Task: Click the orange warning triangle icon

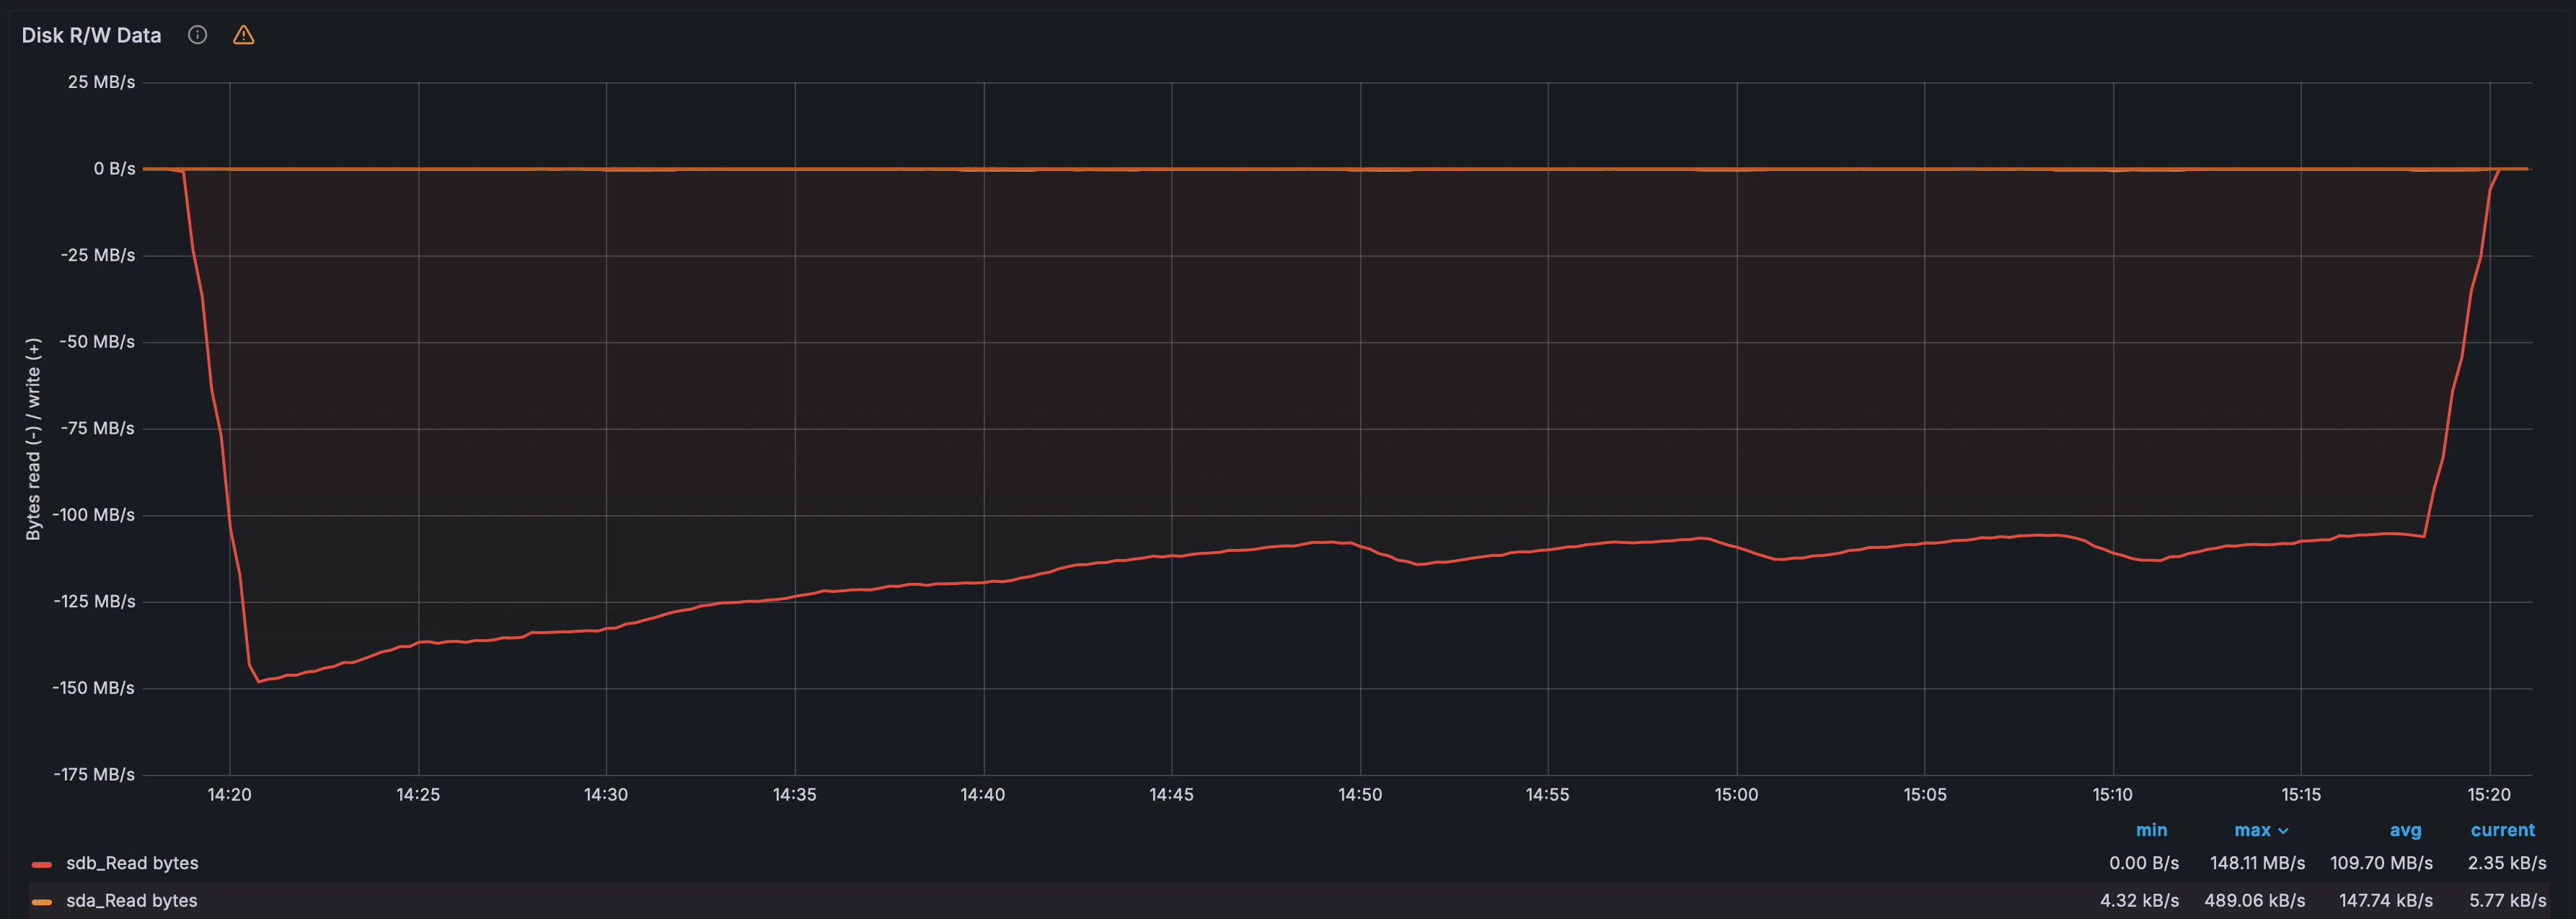Action: tap(243, 35)
